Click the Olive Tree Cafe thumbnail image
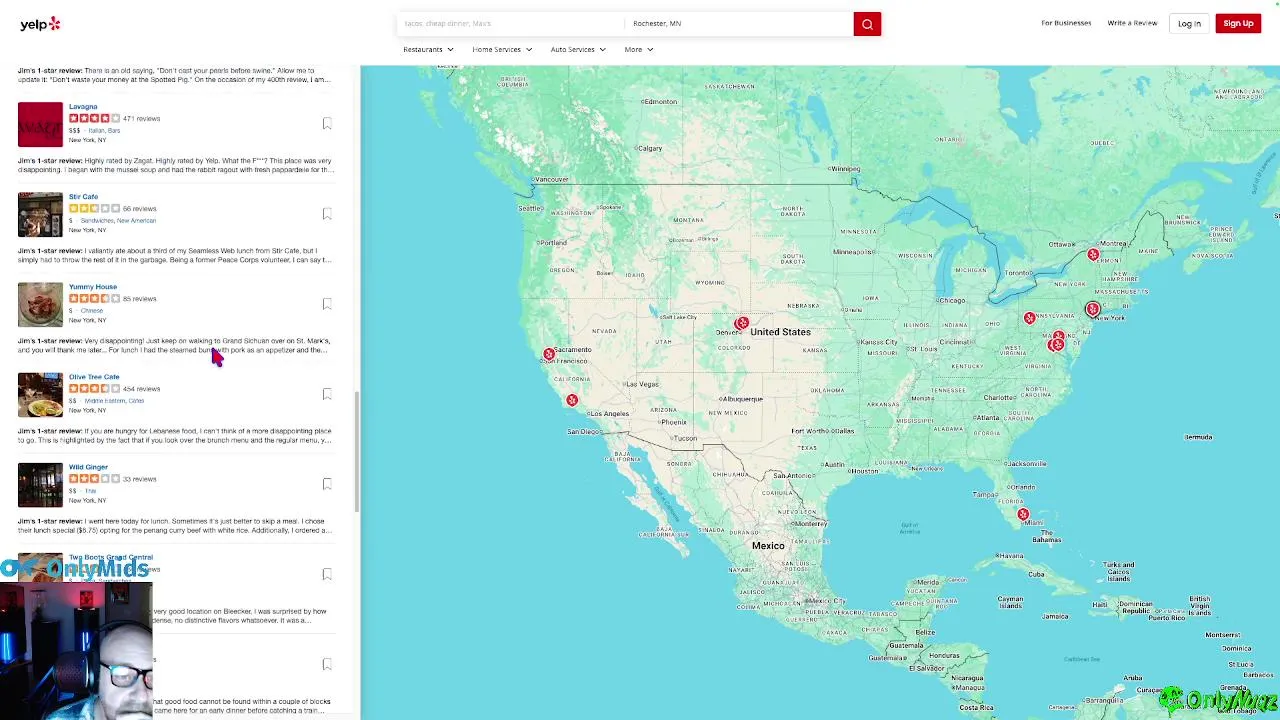 tap(40, 394)
